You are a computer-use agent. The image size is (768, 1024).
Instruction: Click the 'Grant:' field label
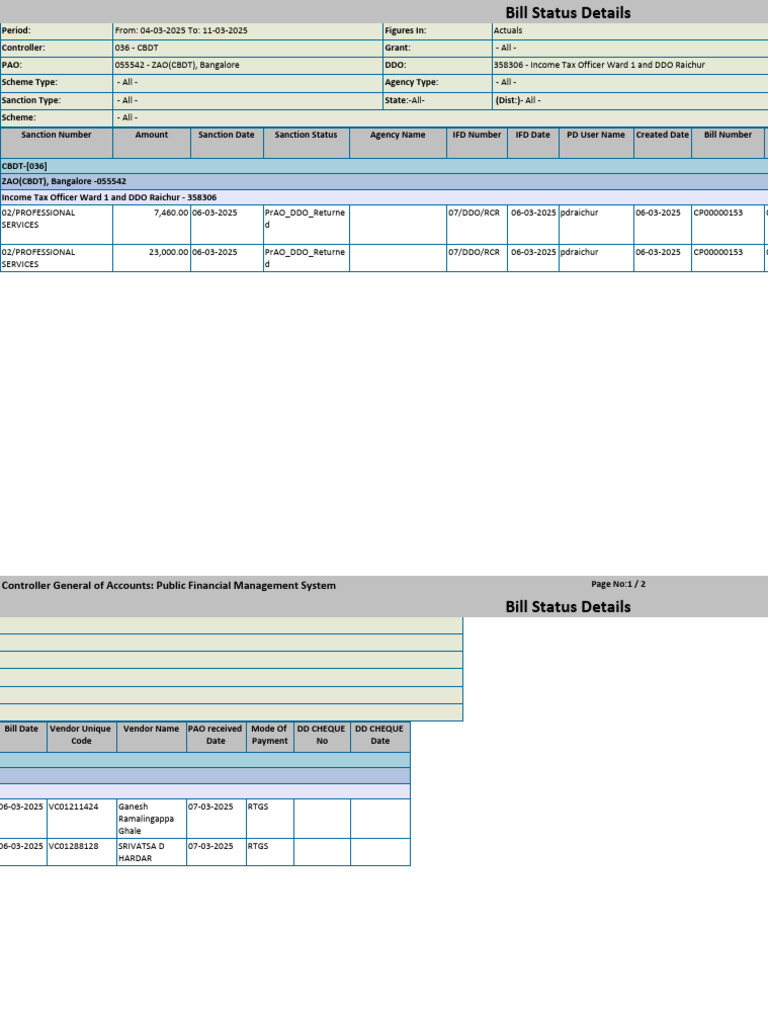pos(397,48)
